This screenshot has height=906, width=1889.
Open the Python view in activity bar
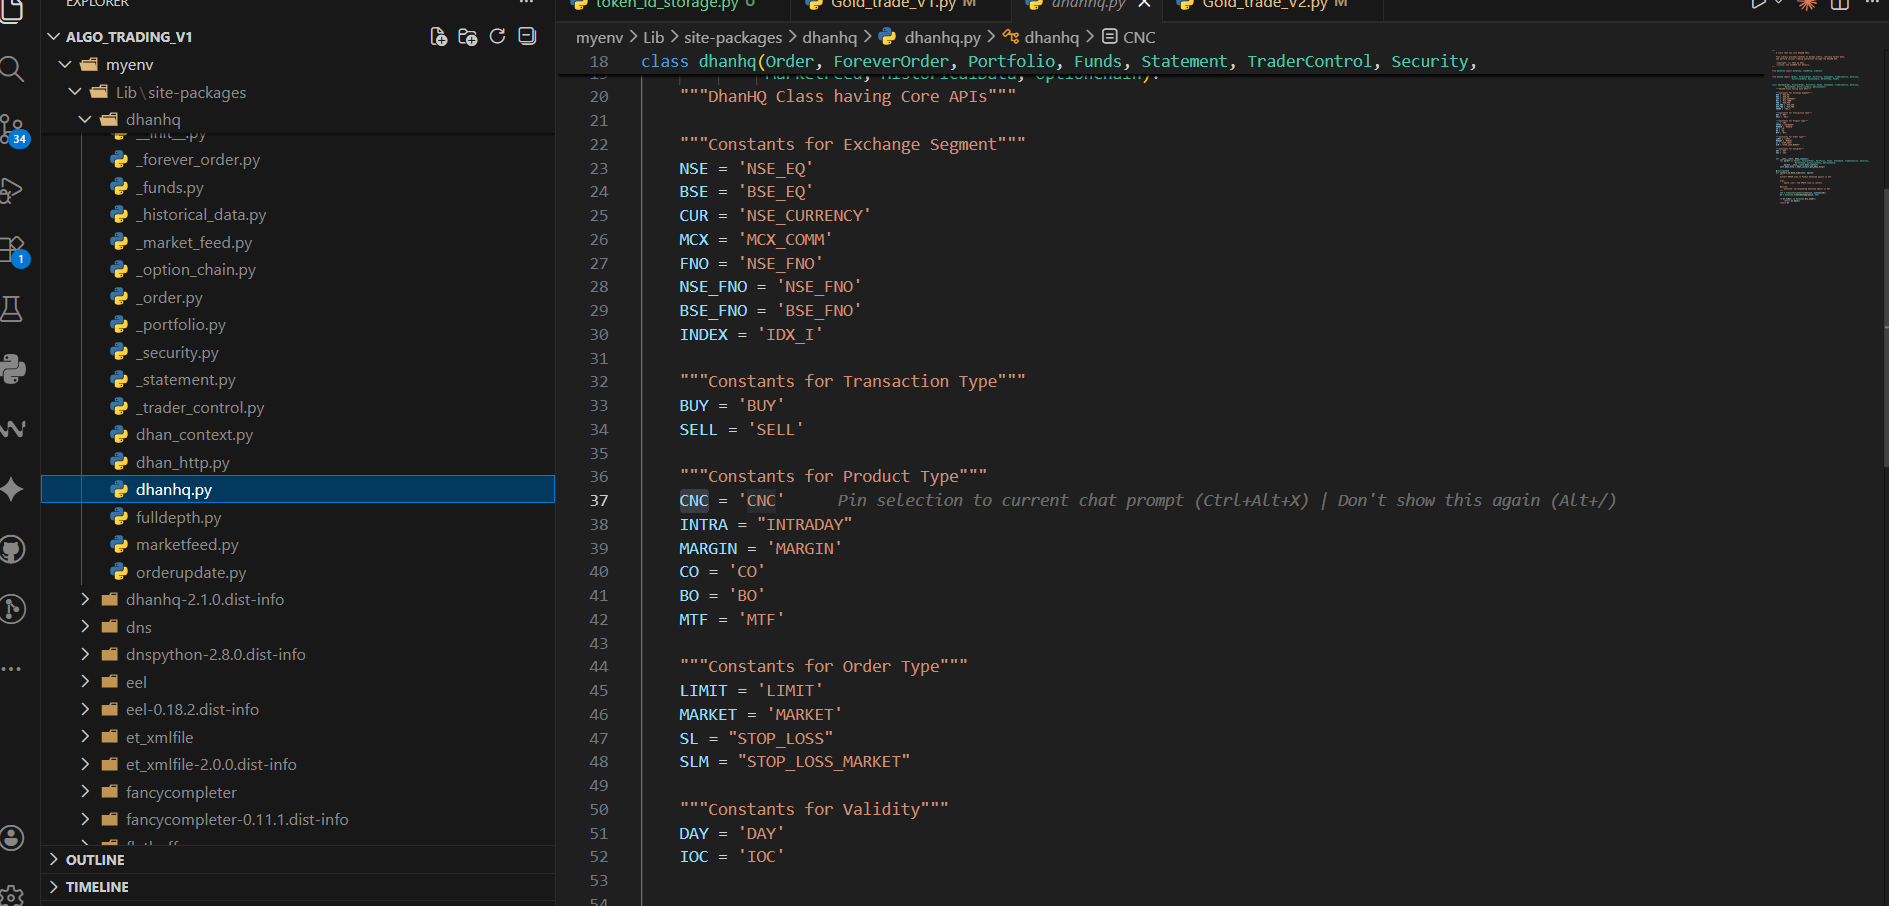[13, 369]
